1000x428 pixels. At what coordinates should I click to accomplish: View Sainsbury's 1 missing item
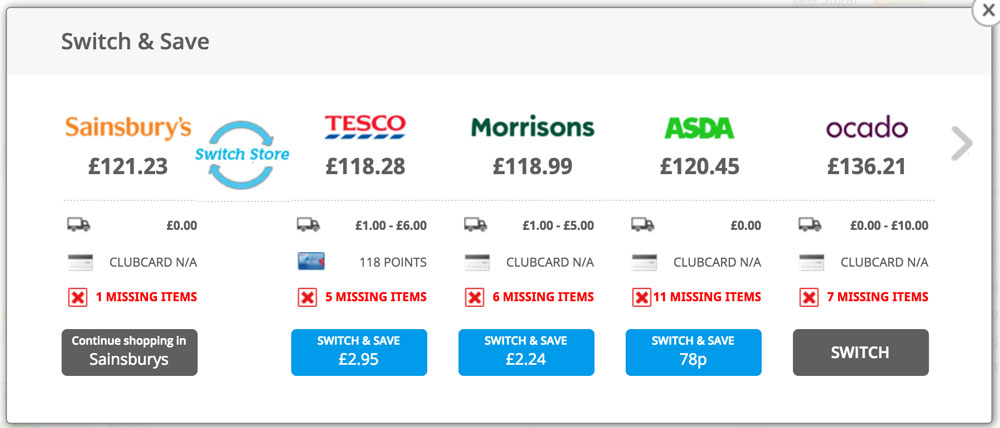tap(146, 297)
